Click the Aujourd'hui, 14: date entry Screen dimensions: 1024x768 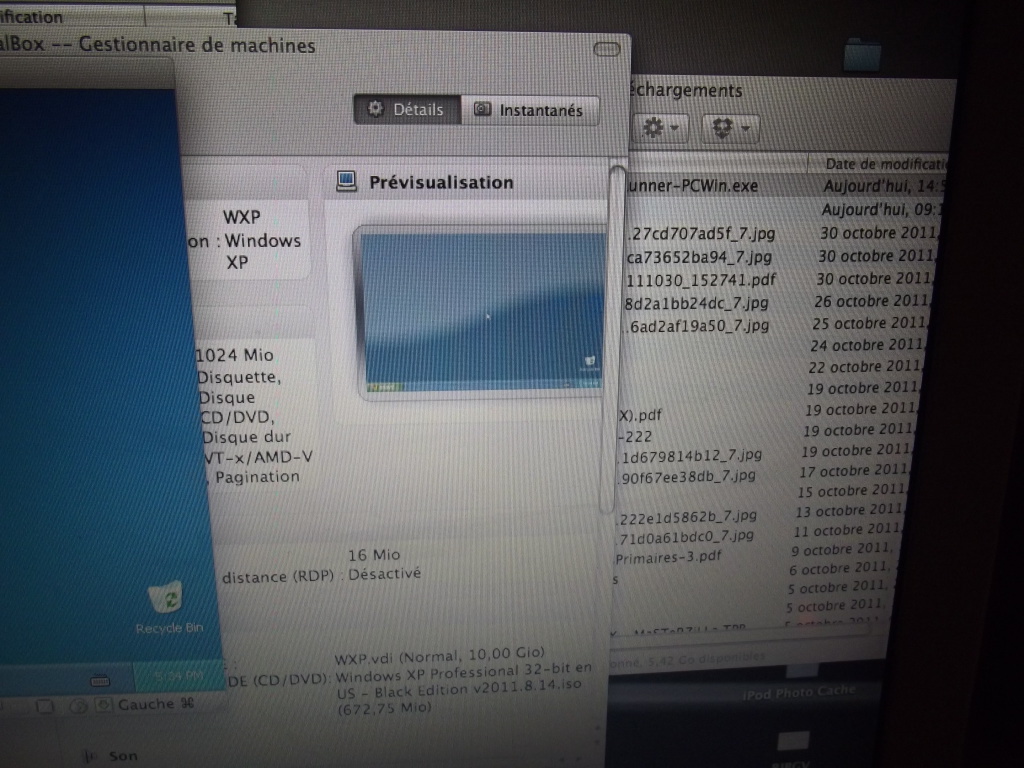[x=883, y=186]
